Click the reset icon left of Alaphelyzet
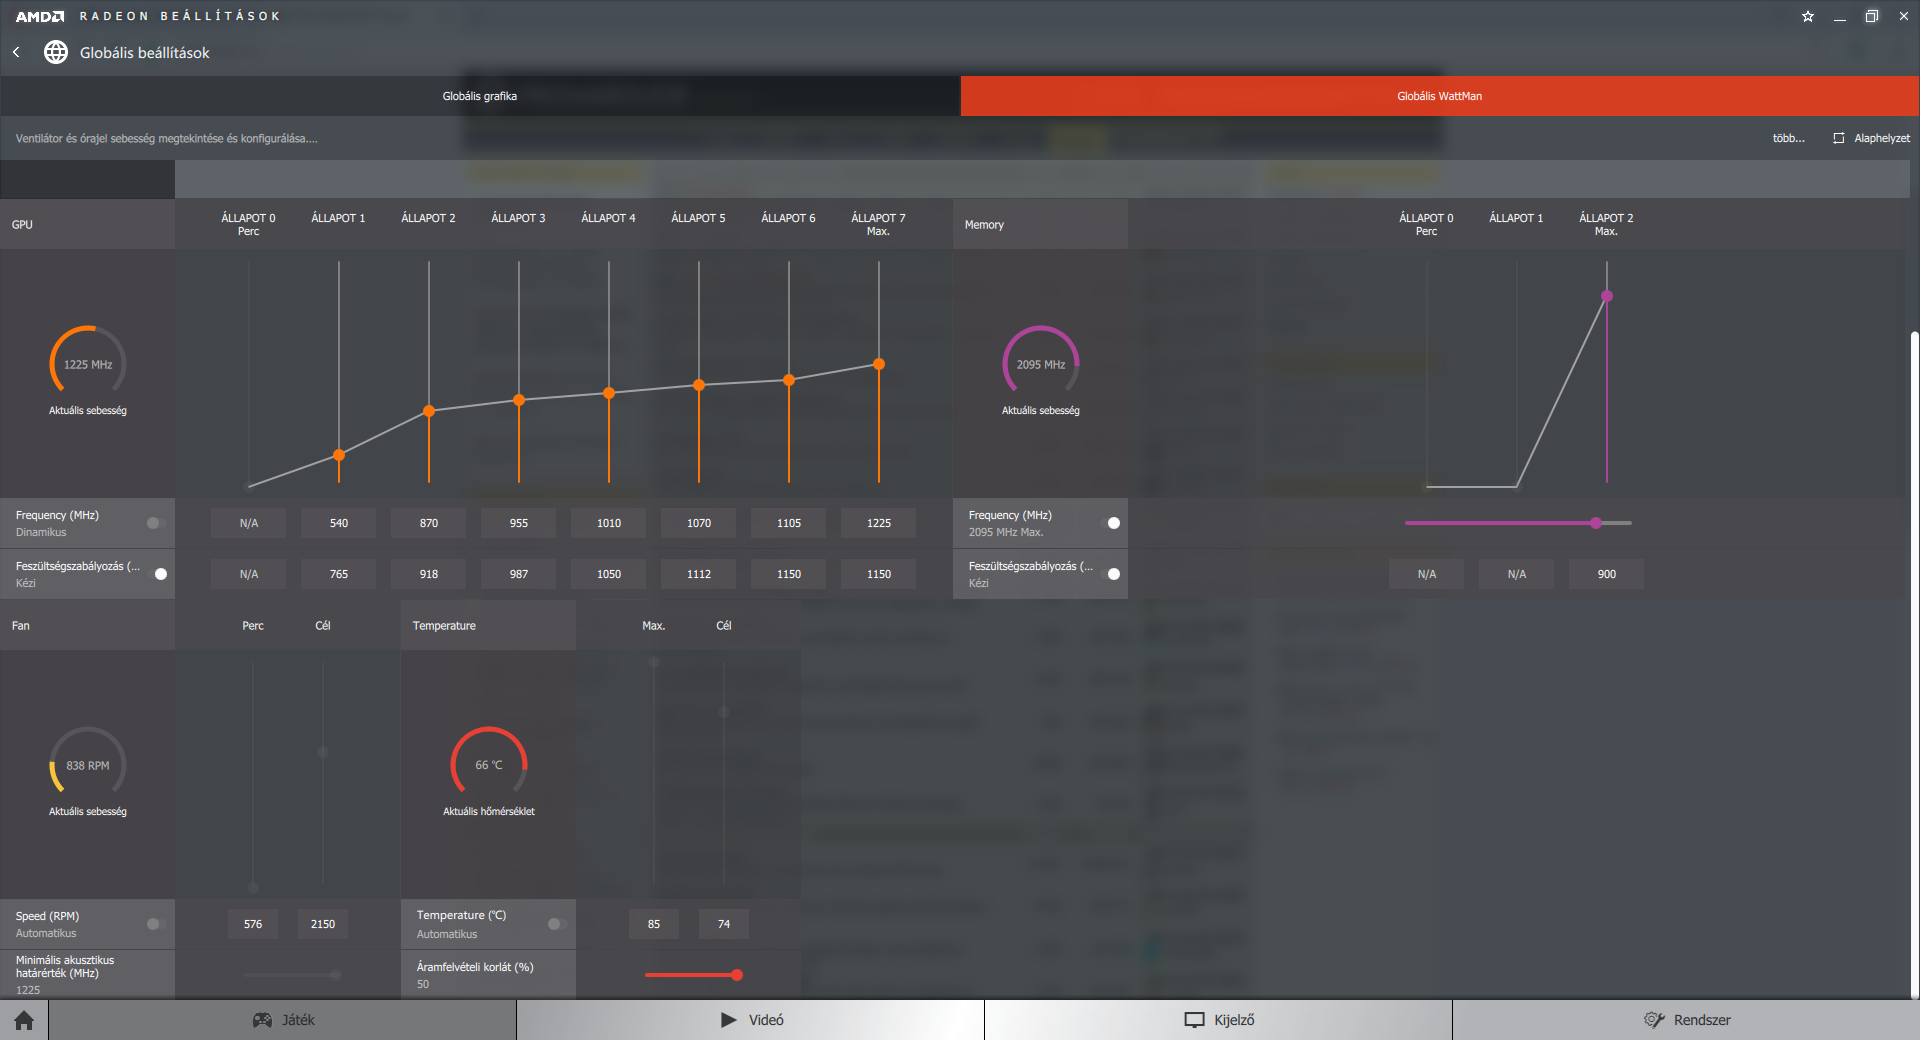 click(1839, 138)
